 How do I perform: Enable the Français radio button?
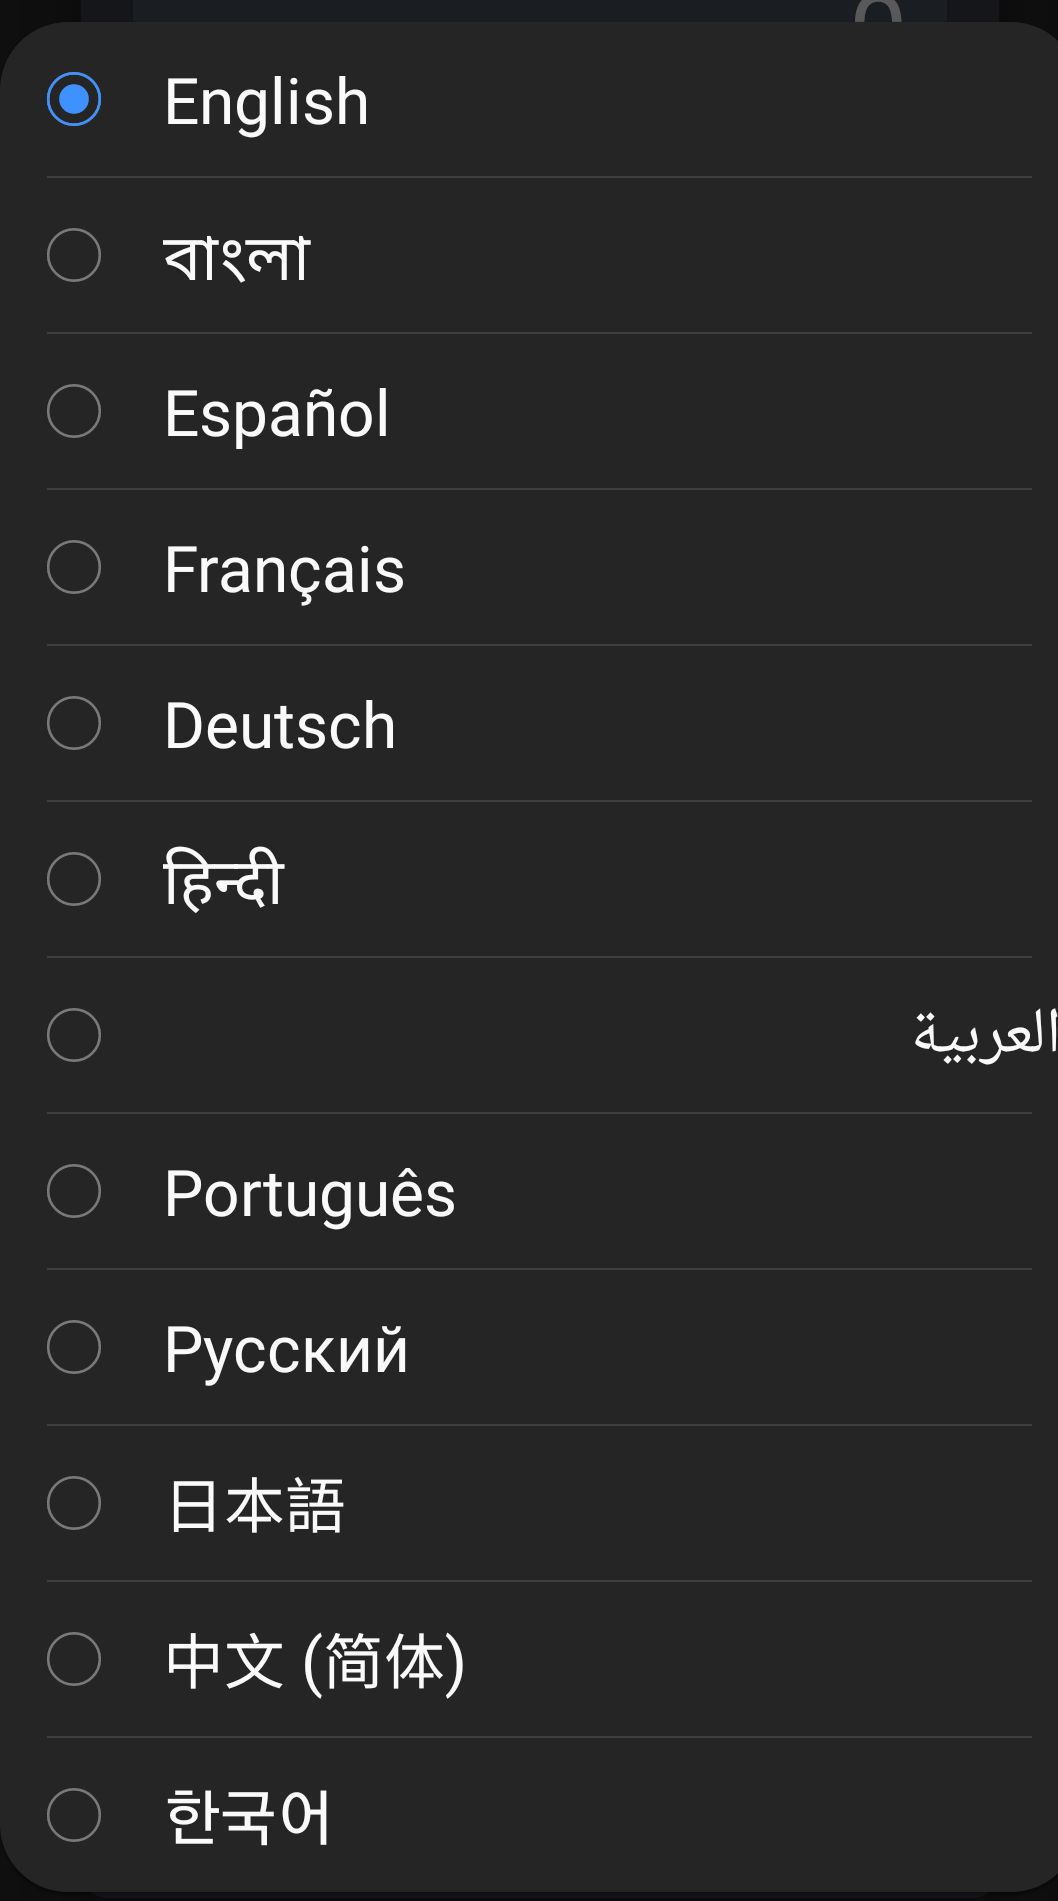[74, 567]
